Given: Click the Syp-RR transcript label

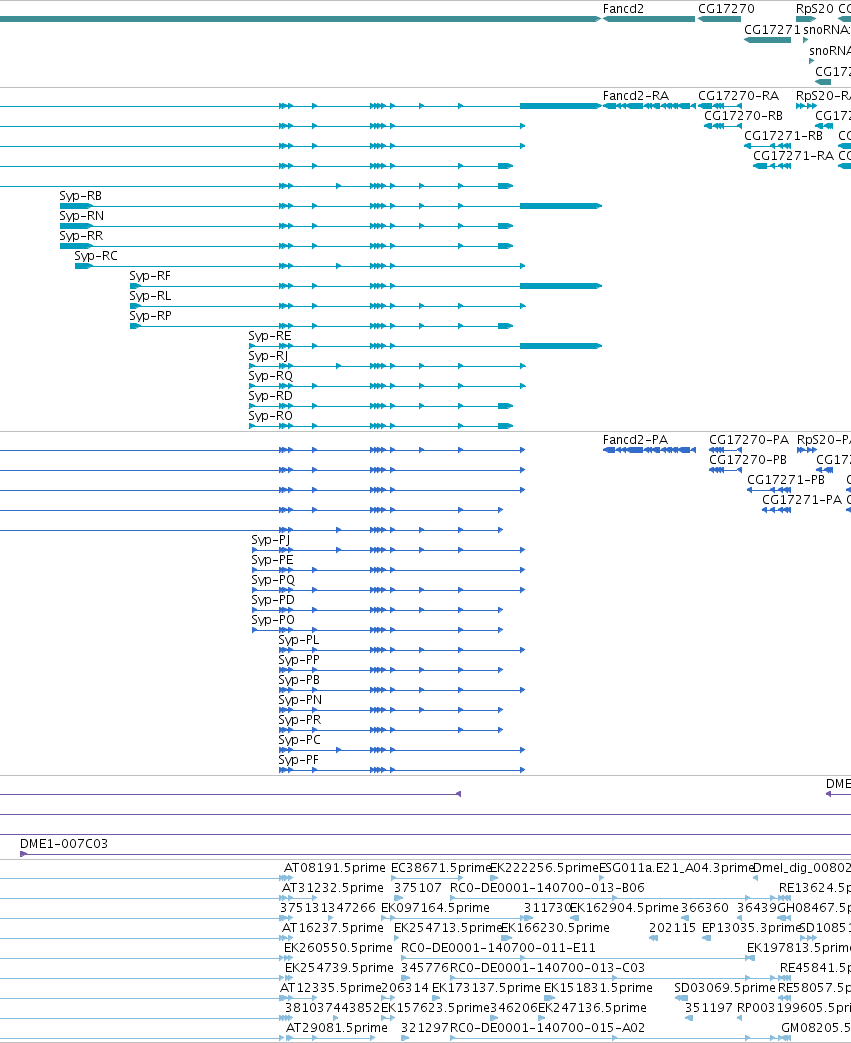Looking at the screenshot, I should click(x=81, y=236).
